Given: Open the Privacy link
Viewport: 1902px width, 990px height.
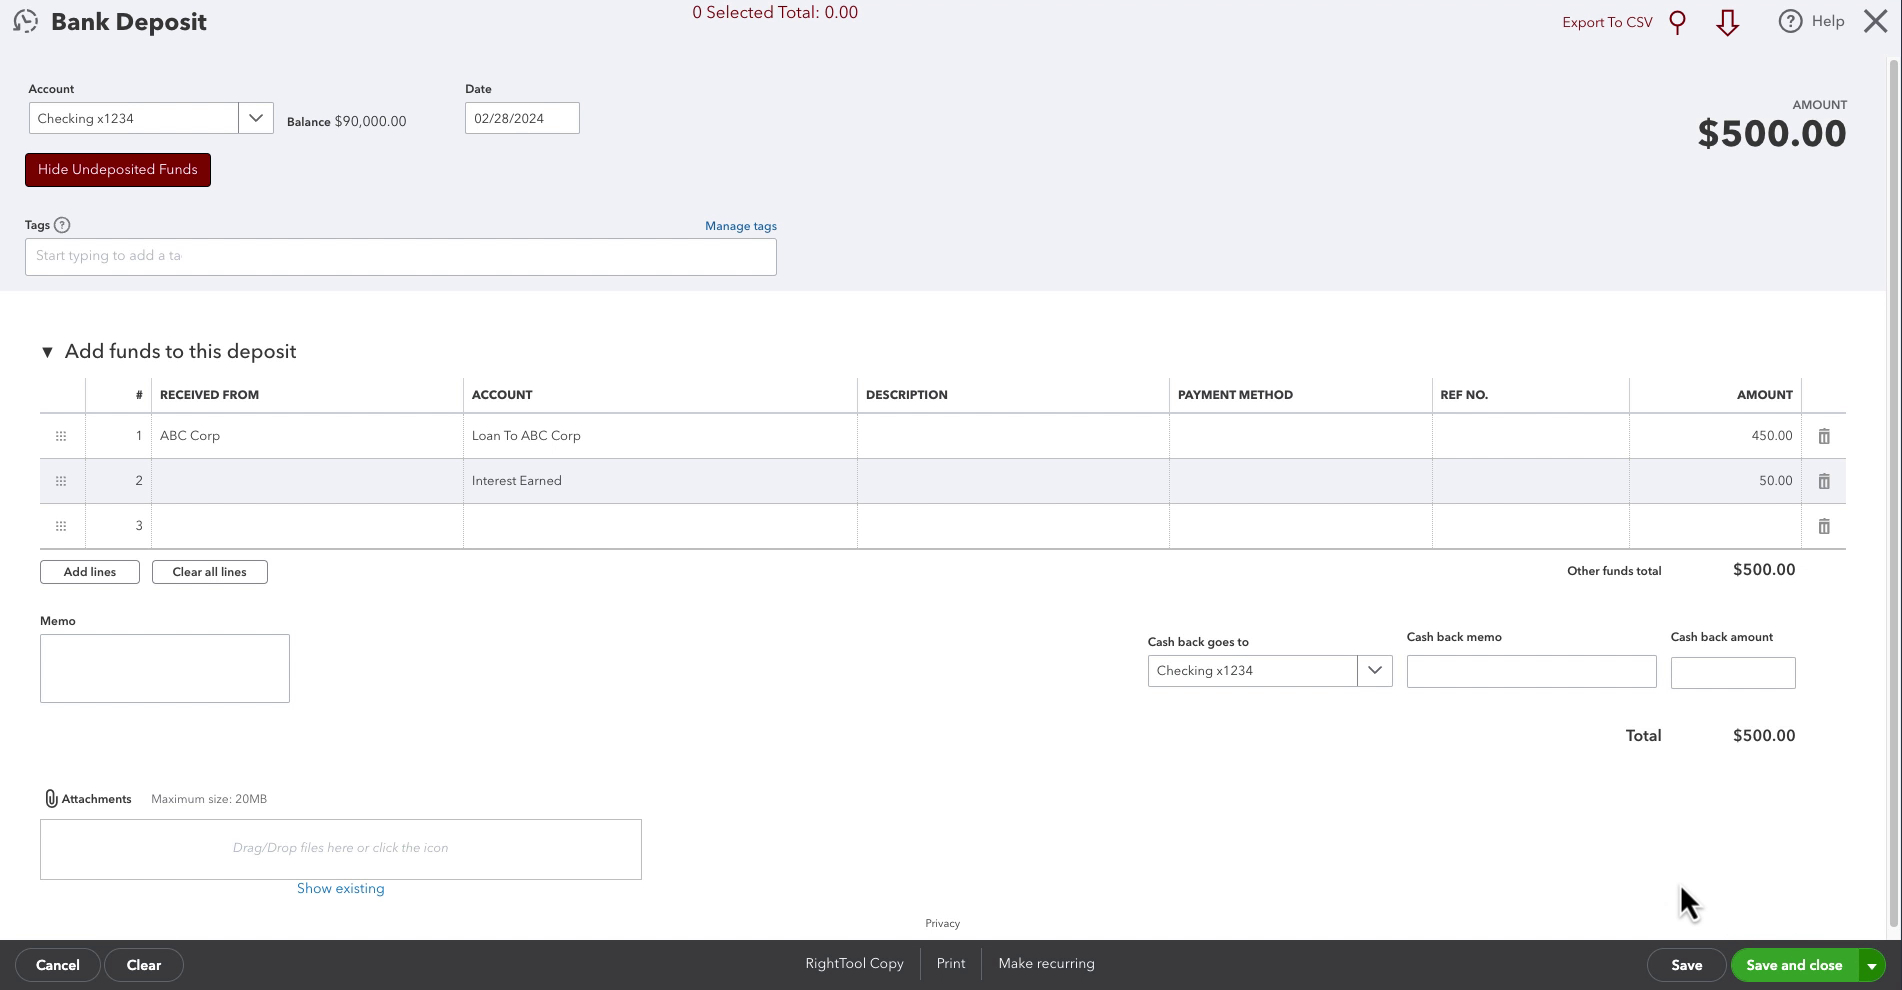Looking at the screenshot, I should (x=942, y=923).
